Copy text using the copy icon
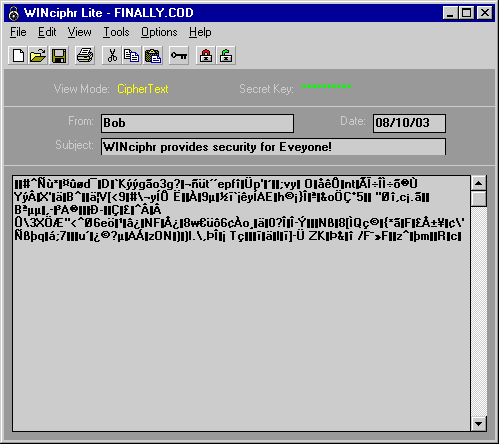This screenshot has height=444, width=499. point(132,56)
